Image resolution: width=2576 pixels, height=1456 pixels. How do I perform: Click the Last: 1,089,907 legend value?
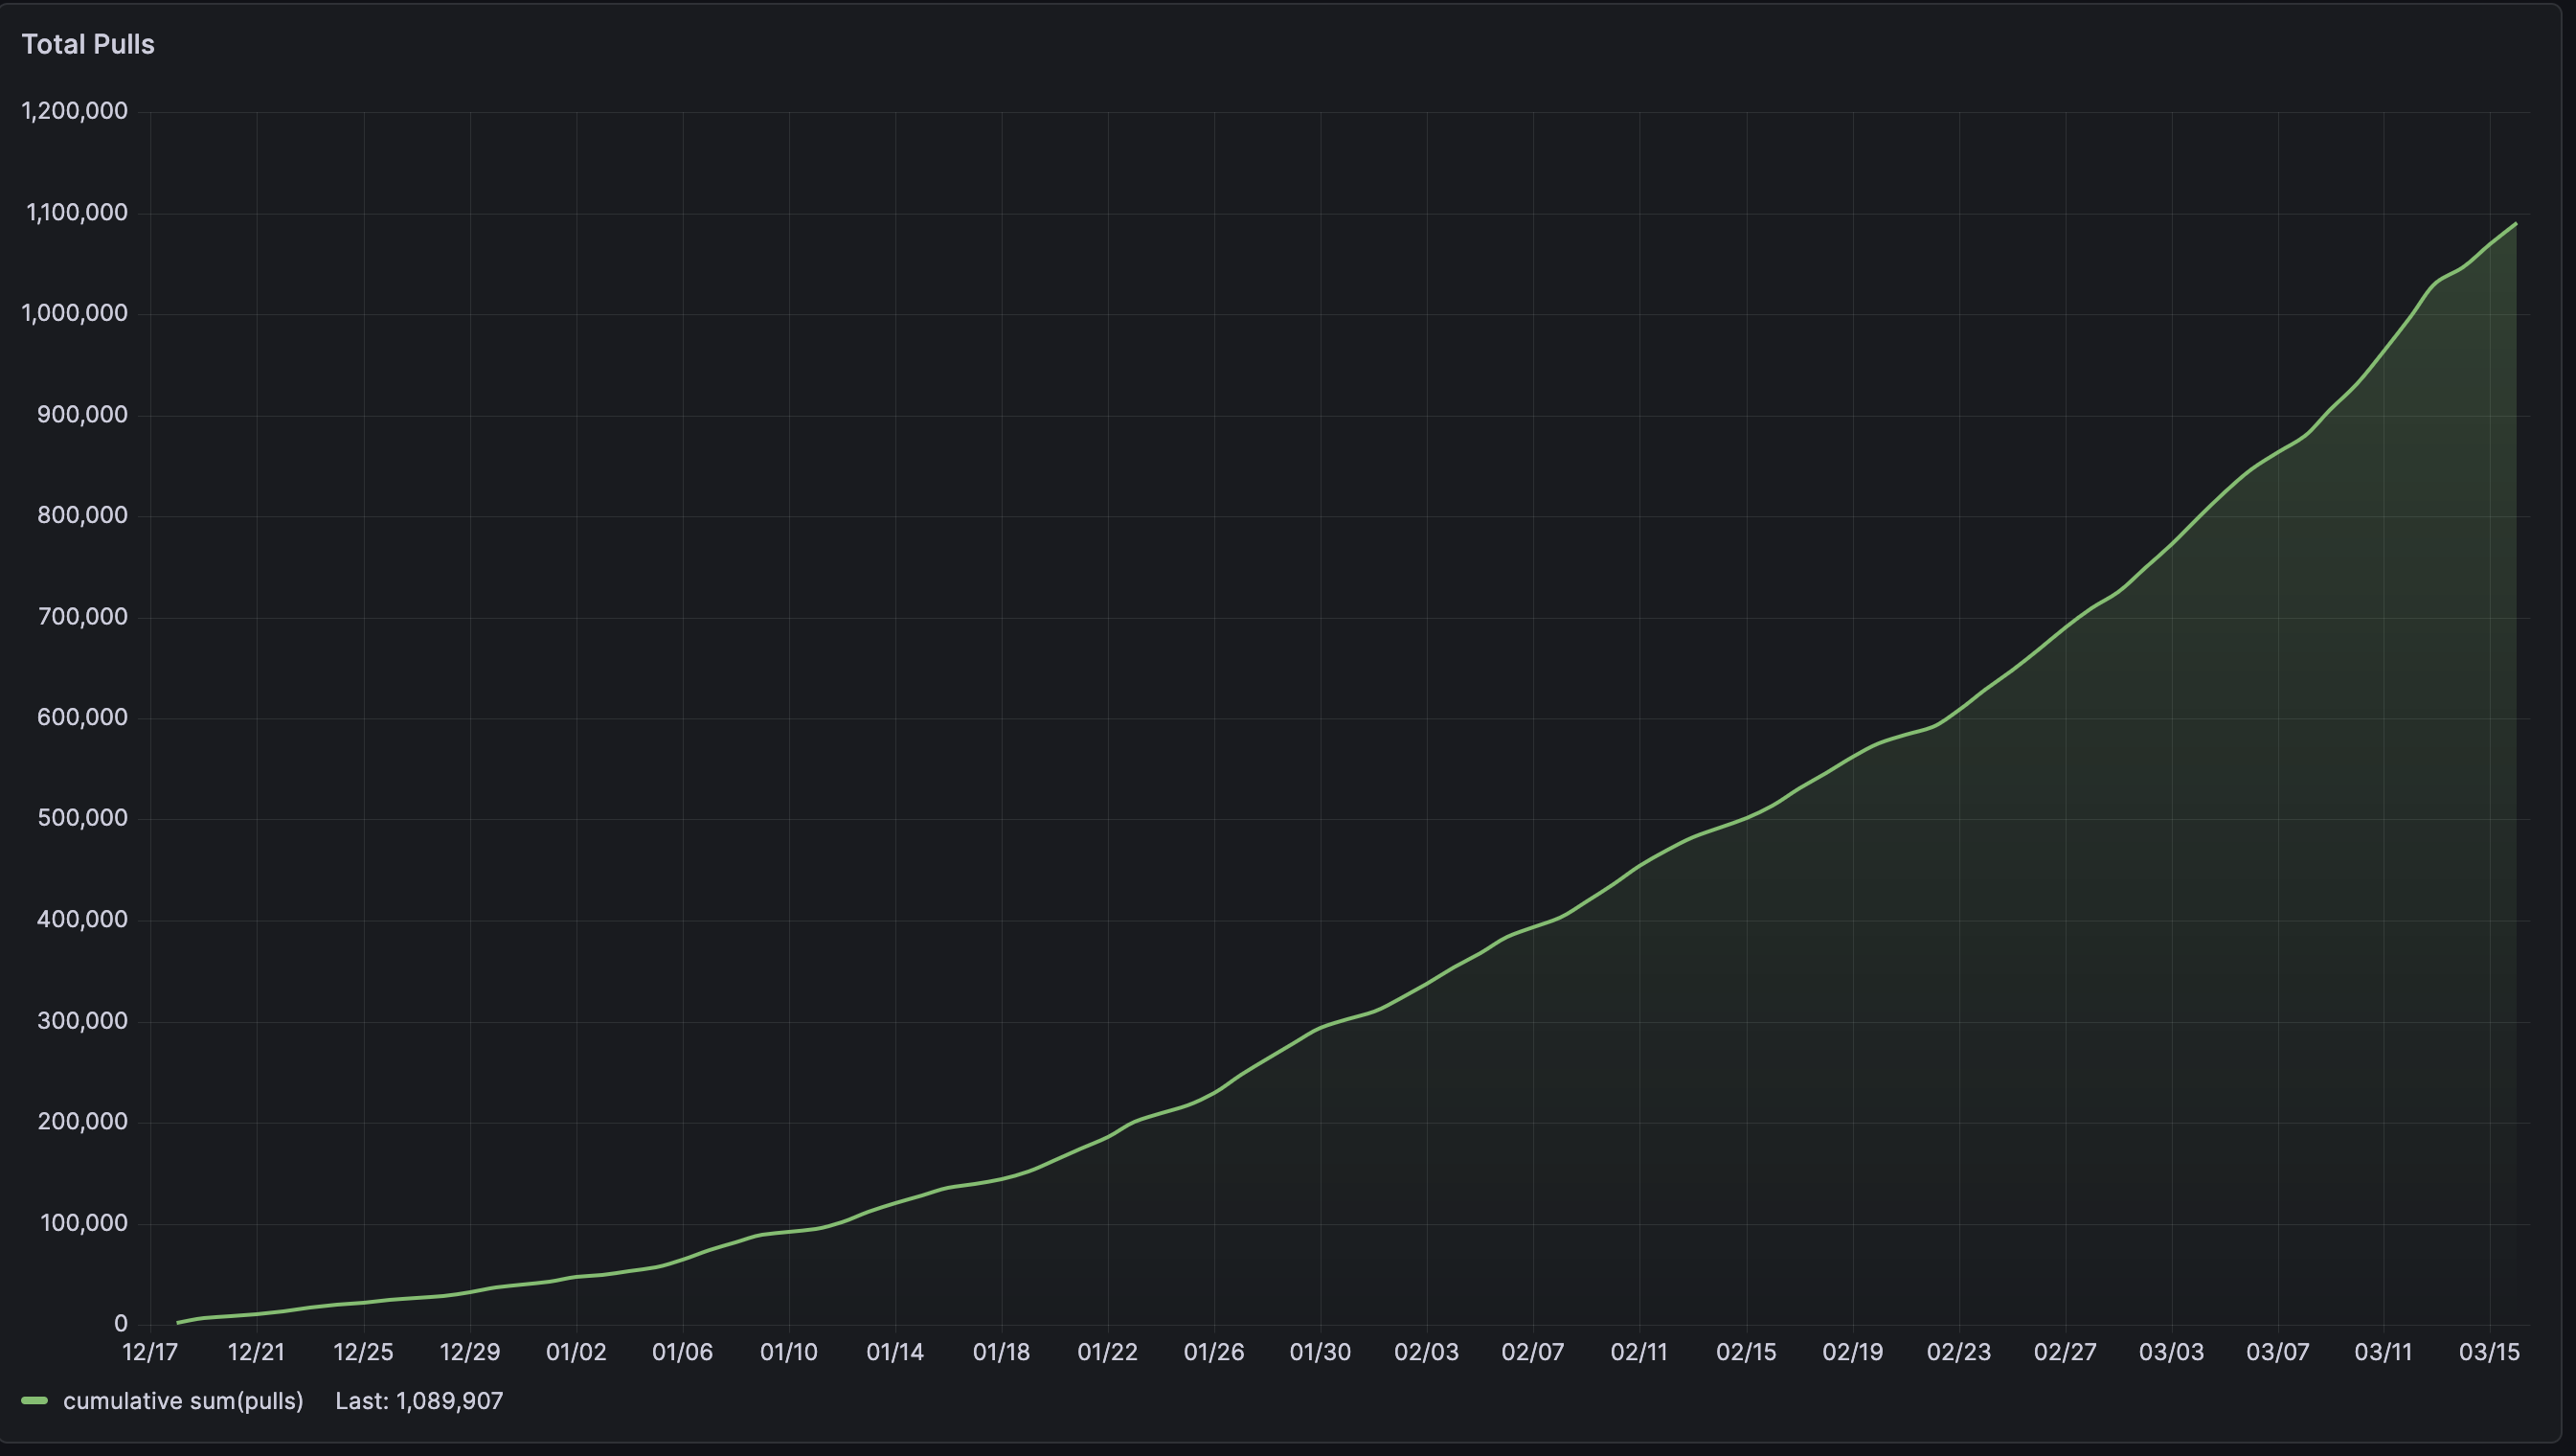point(419,1401)
